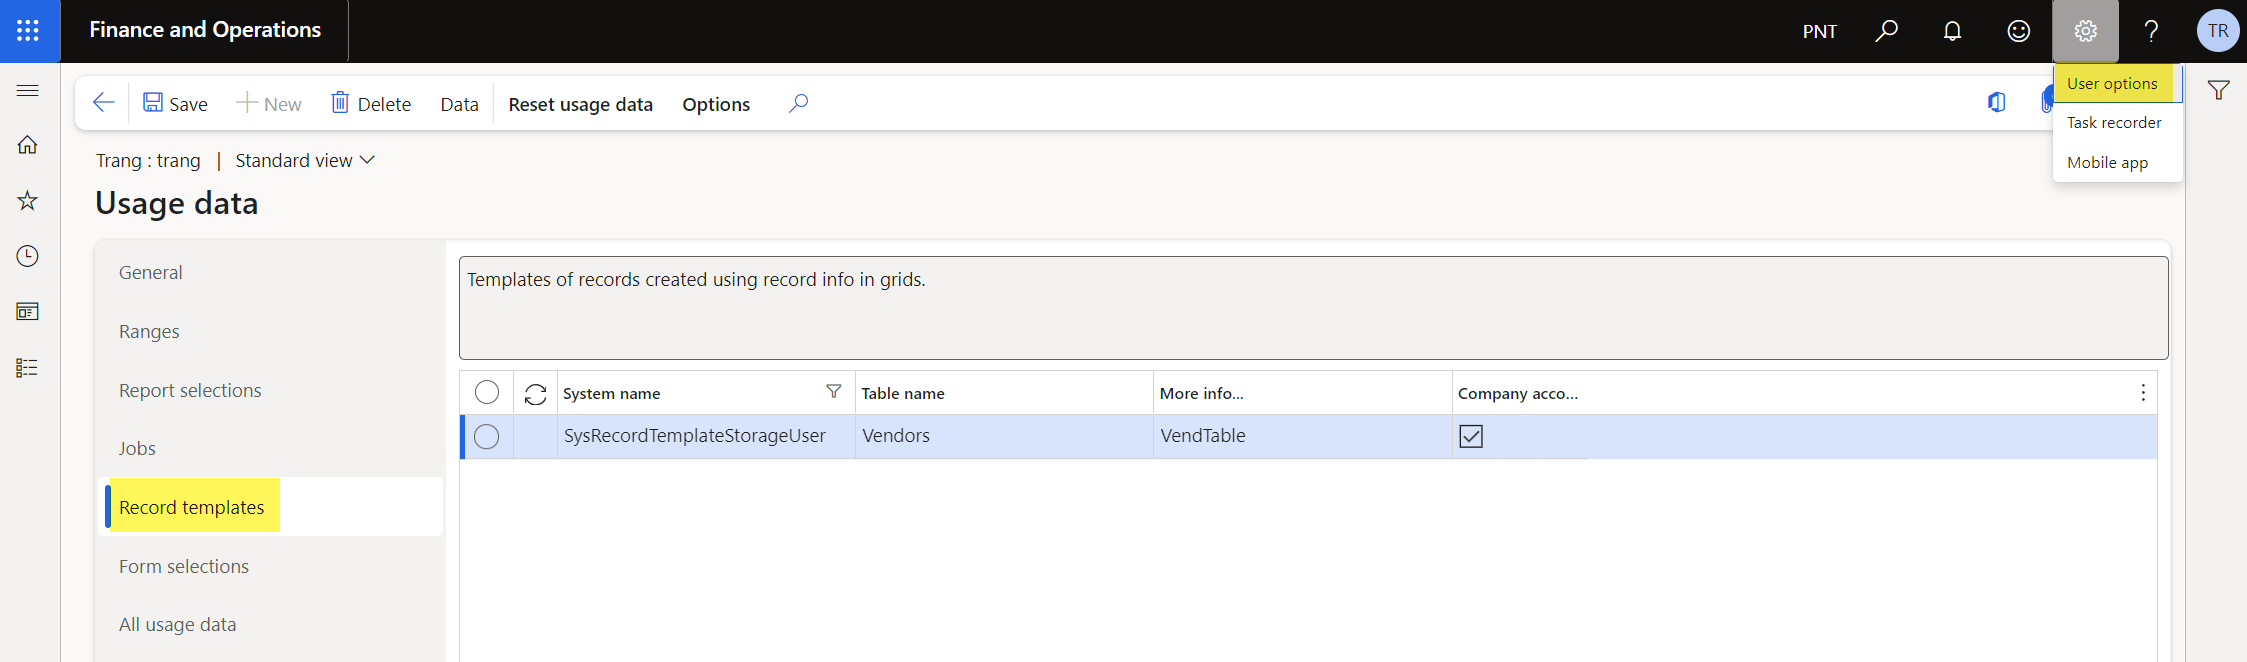2247x662 pixels.
Task: Delete the selected record
Action: pos(371,103)
